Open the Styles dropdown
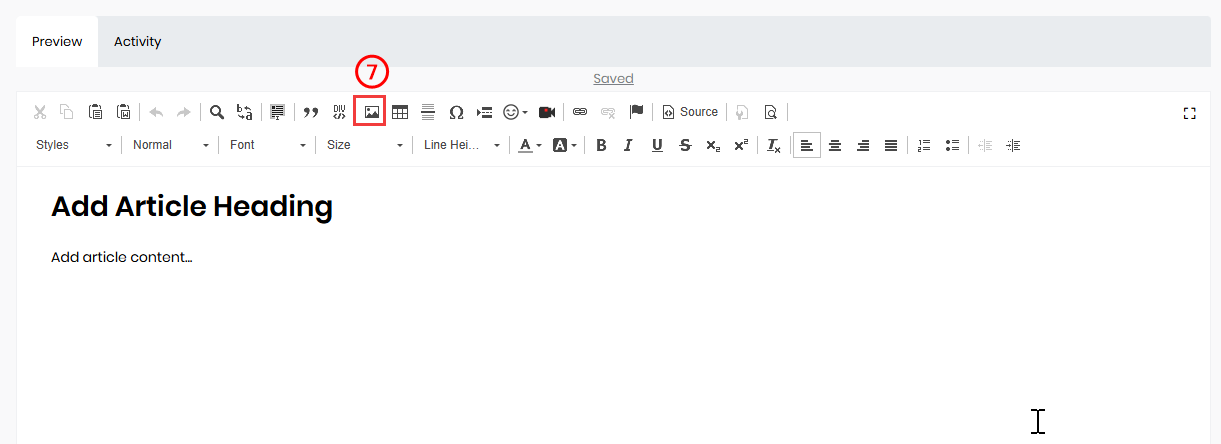This screenshot has height=444, width=1221. 74,145
